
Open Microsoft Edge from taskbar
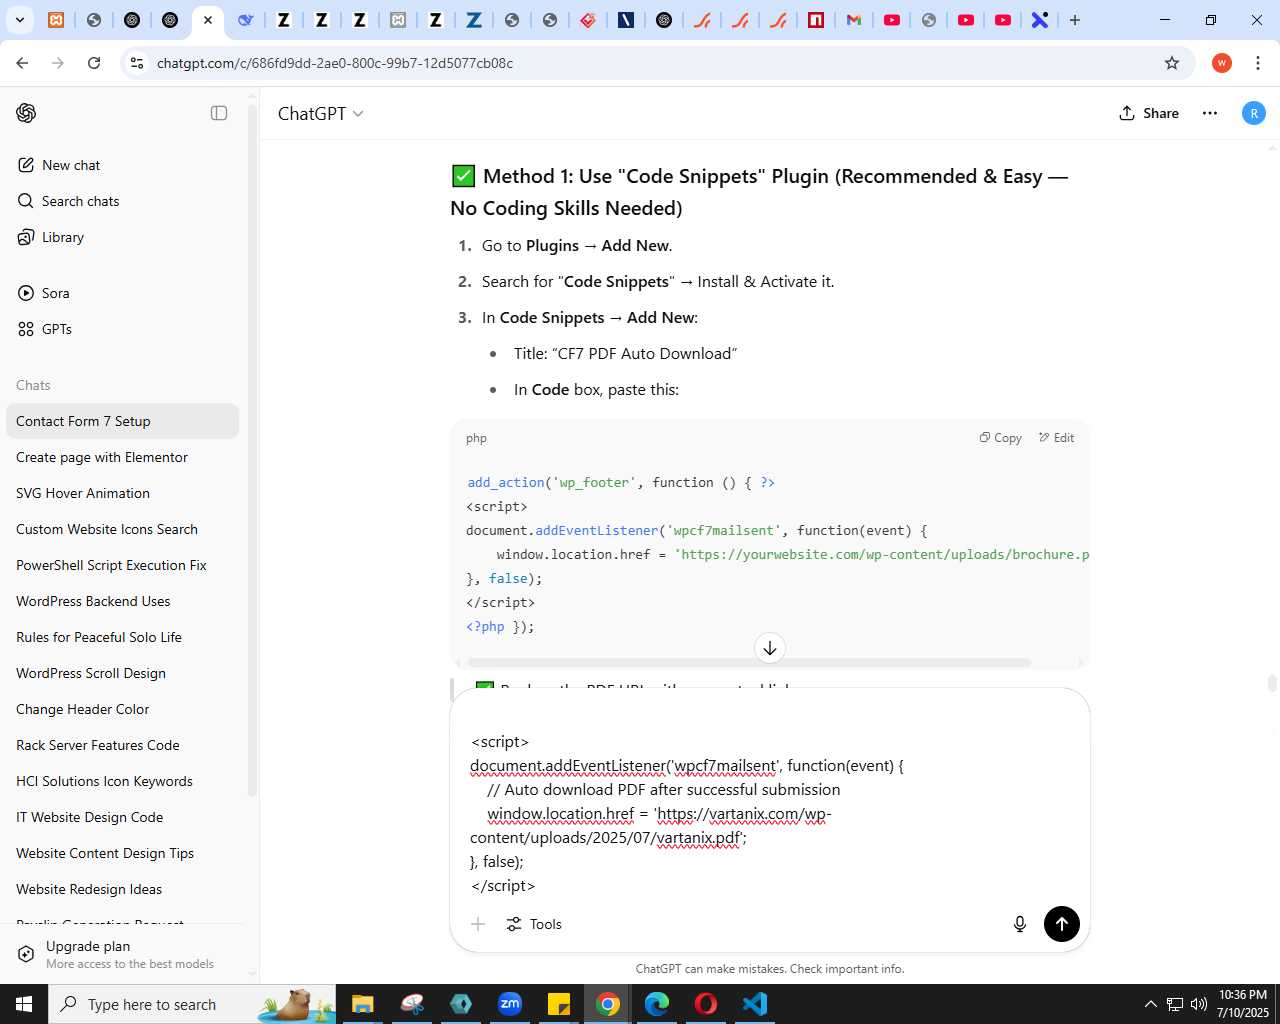tap(656, 1004)
